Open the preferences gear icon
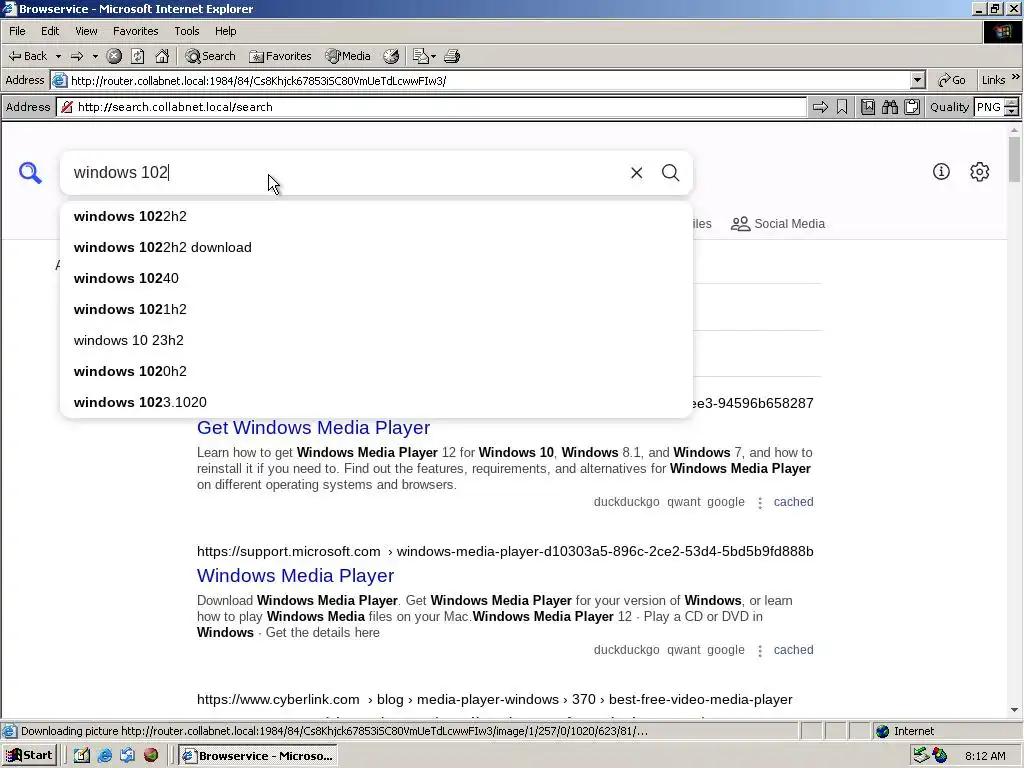The image size is (1024, 768). click(x=980, y=172)
